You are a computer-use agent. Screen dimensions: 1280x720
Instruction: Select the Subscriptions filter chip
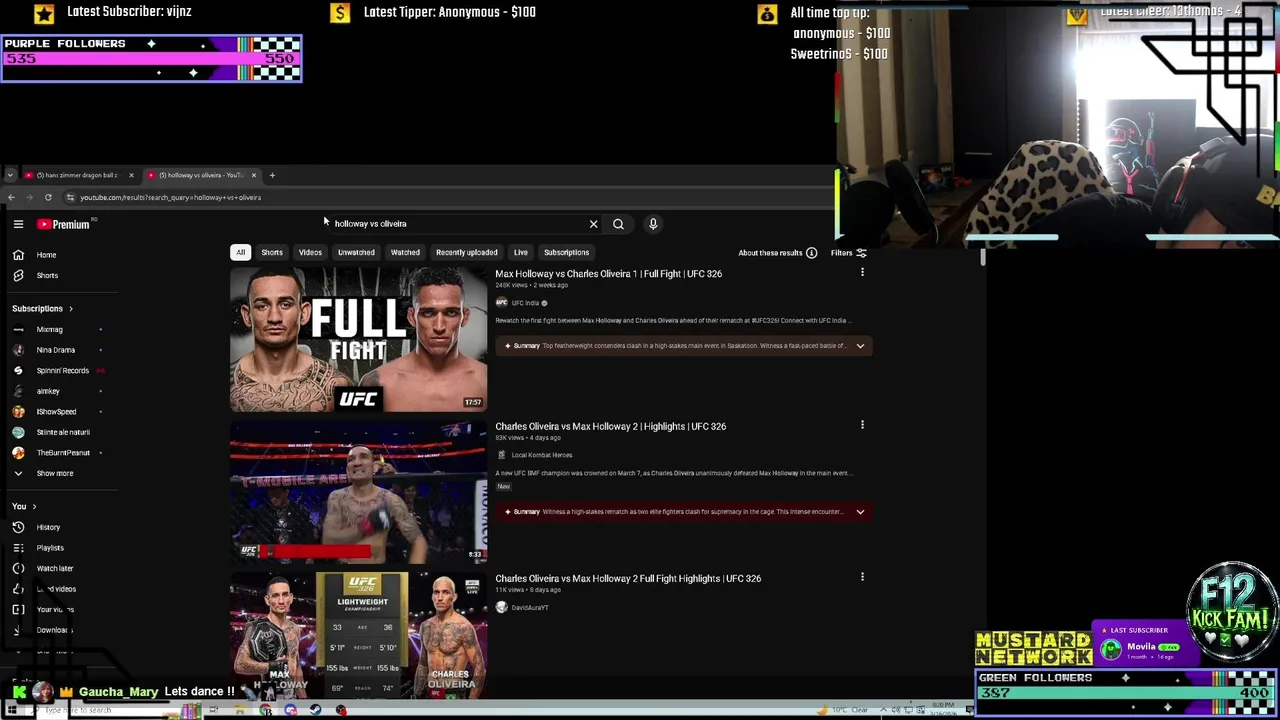pyautogui.click(x=566, y=253)
